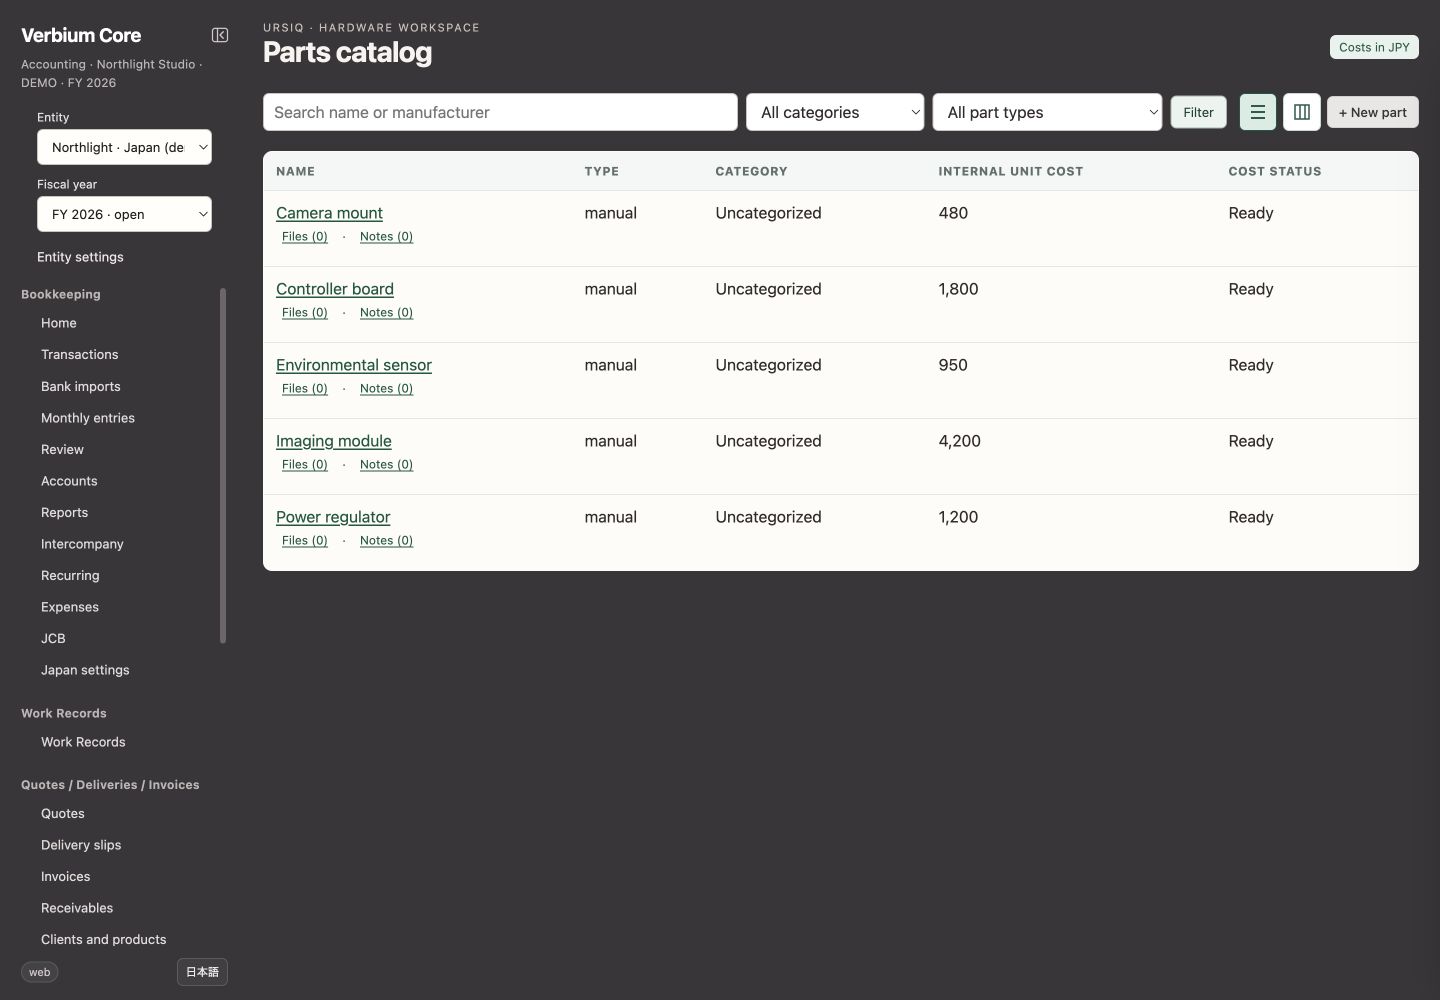Image resolution: width=1440 pixels, height=1000 pixels.
Task: Open Entity settings in sidebar
Action: (x=80, y=257)
